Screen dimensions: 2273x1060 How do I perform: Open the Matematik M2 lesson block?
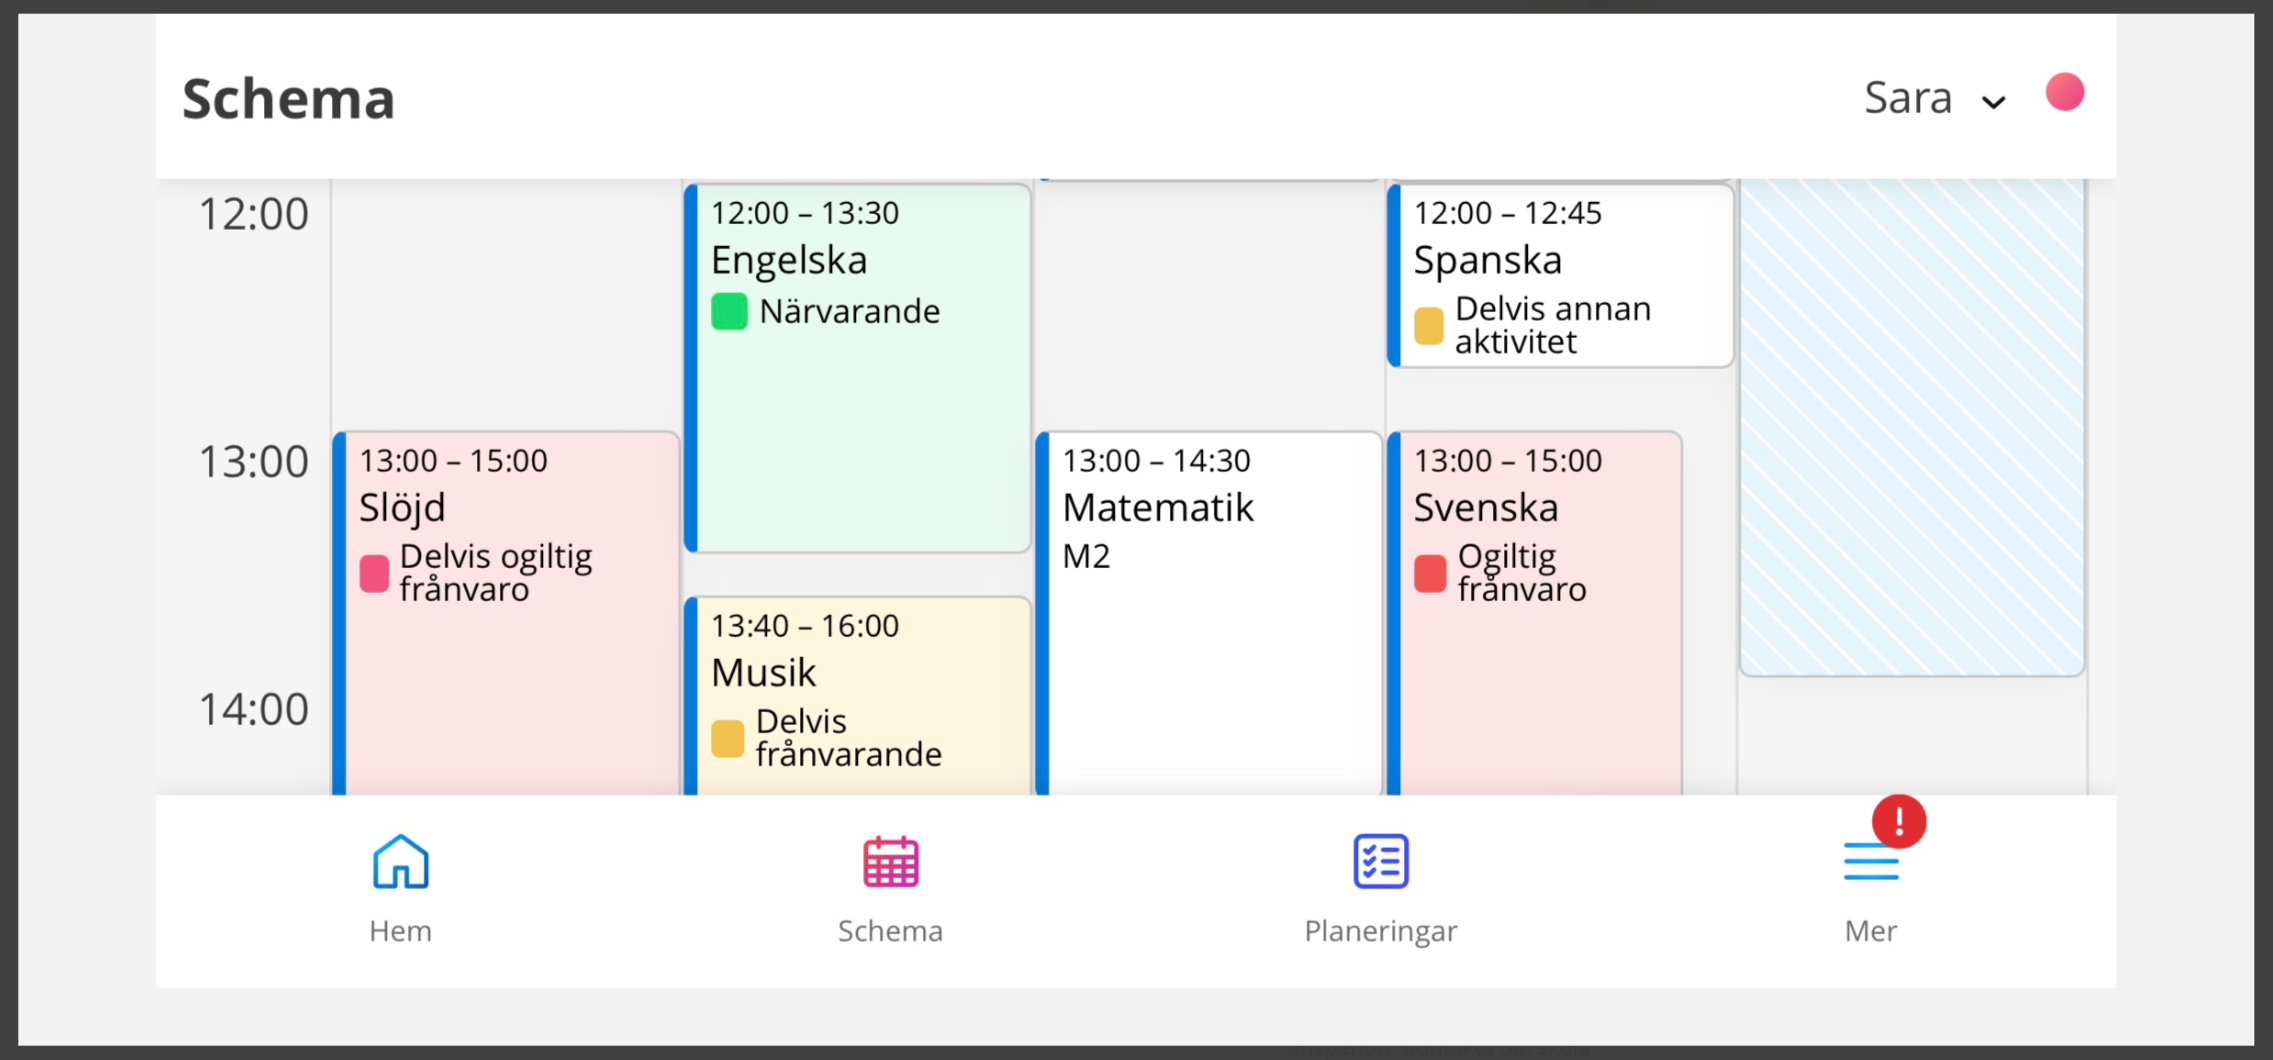click(x=1210, y=613)
